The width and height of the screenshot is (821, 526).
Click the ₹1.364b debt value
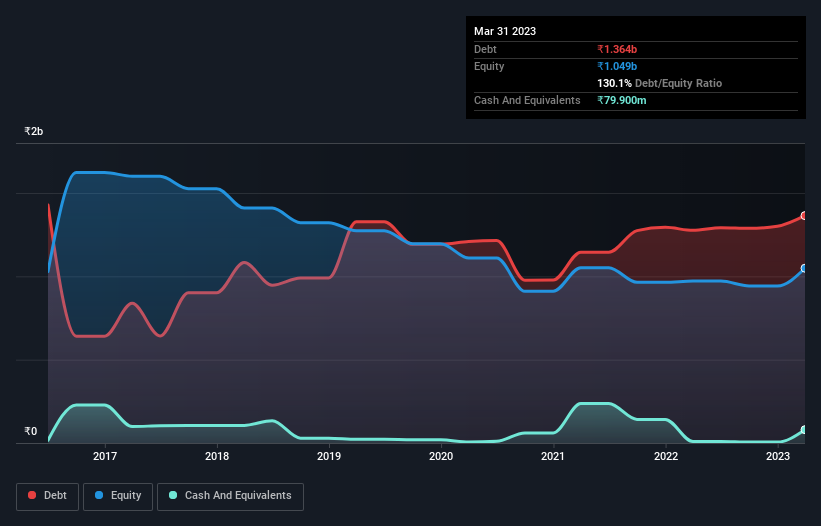click(617, 49)
